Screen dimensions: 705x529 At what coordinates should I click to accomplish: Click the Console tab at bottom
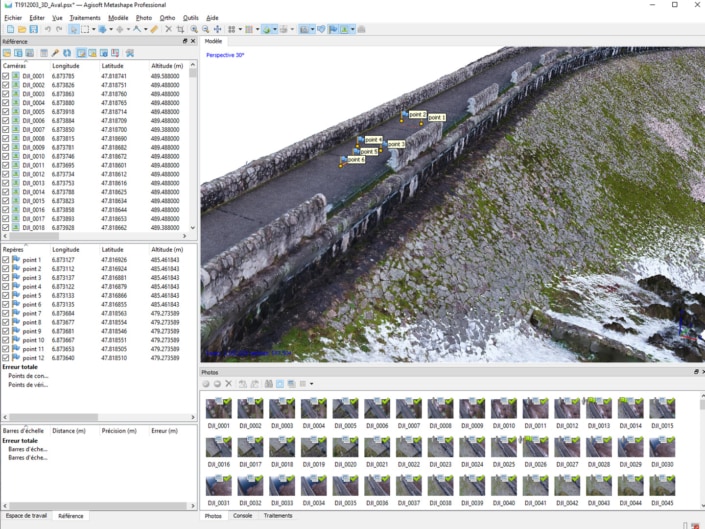click(243, 516)
